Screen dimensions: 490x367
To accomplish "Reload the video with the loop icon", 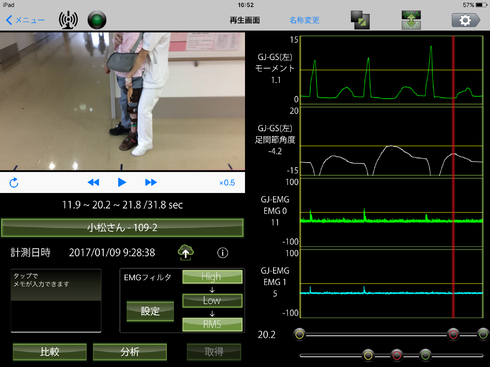I will coord(14,182).
